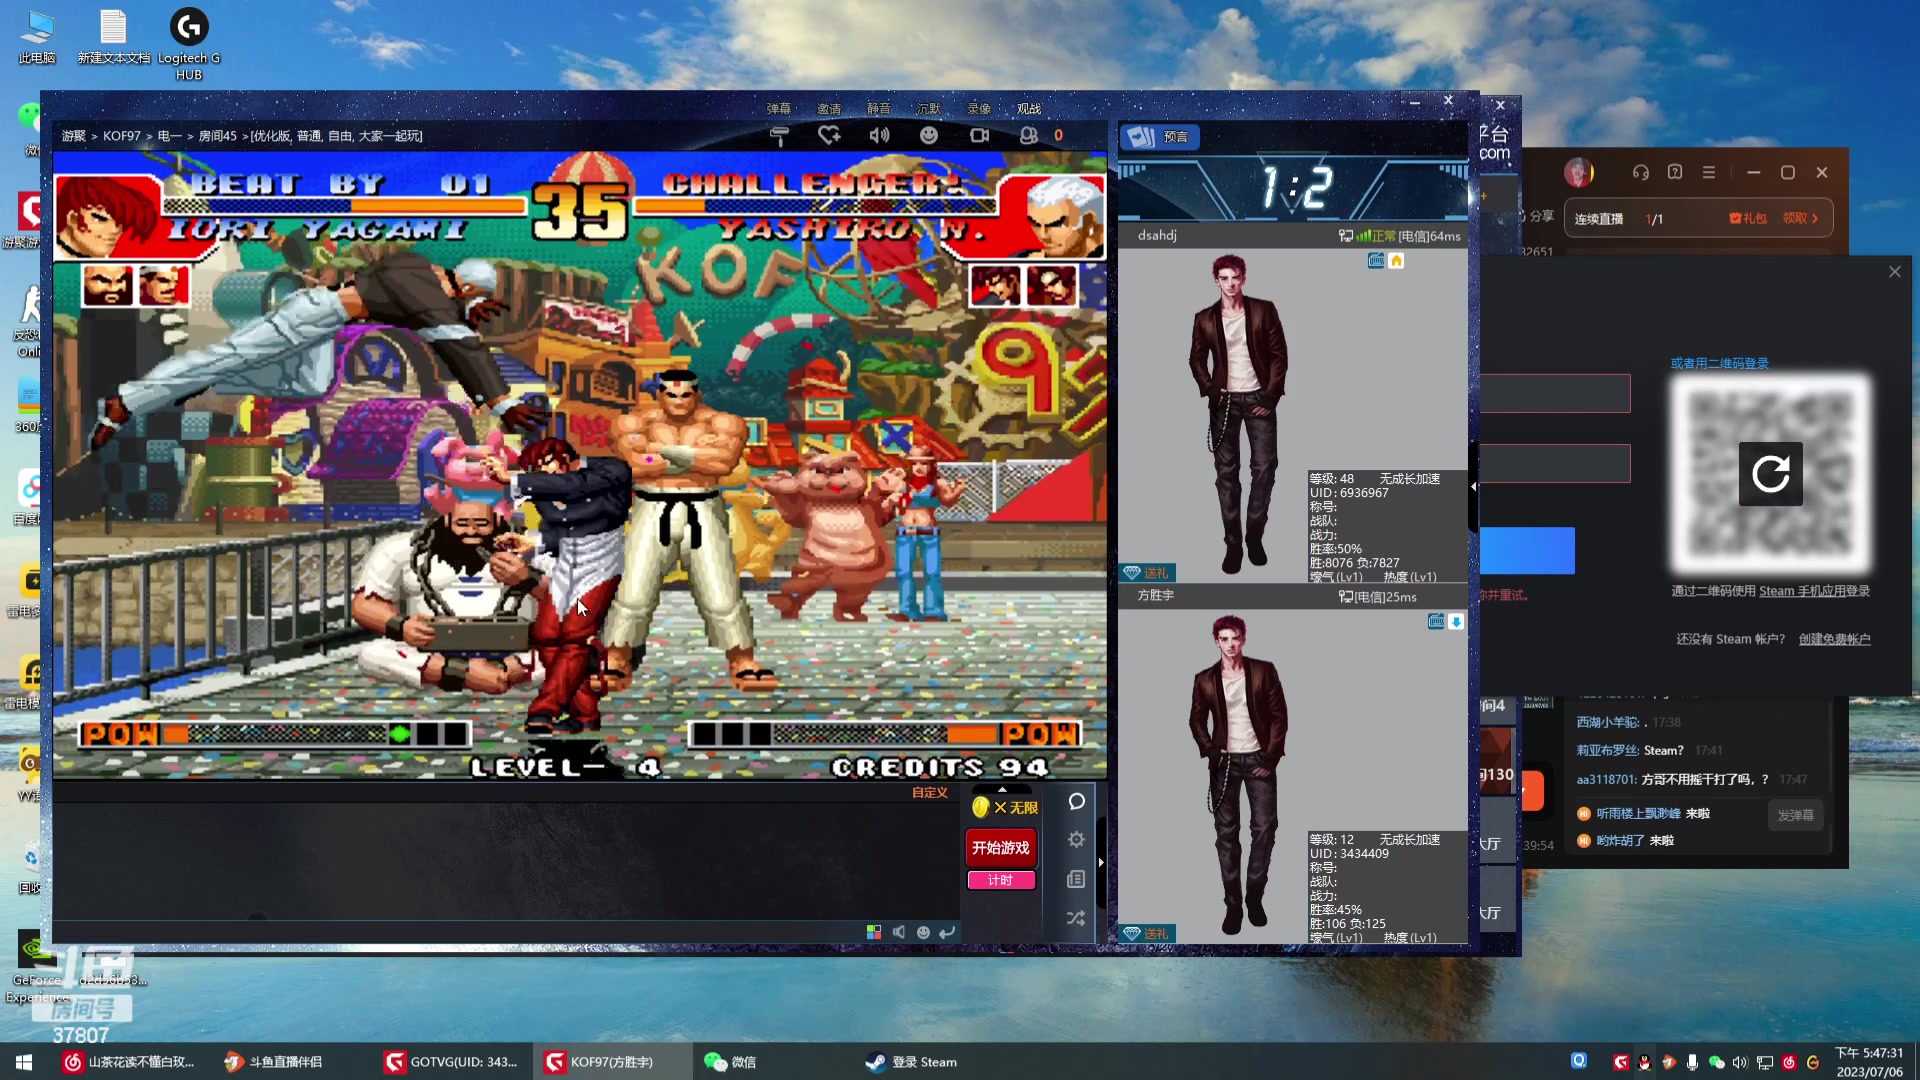1920x1080 pixels.
Task: Click the 录像 menu label
Action: (979, 109)
